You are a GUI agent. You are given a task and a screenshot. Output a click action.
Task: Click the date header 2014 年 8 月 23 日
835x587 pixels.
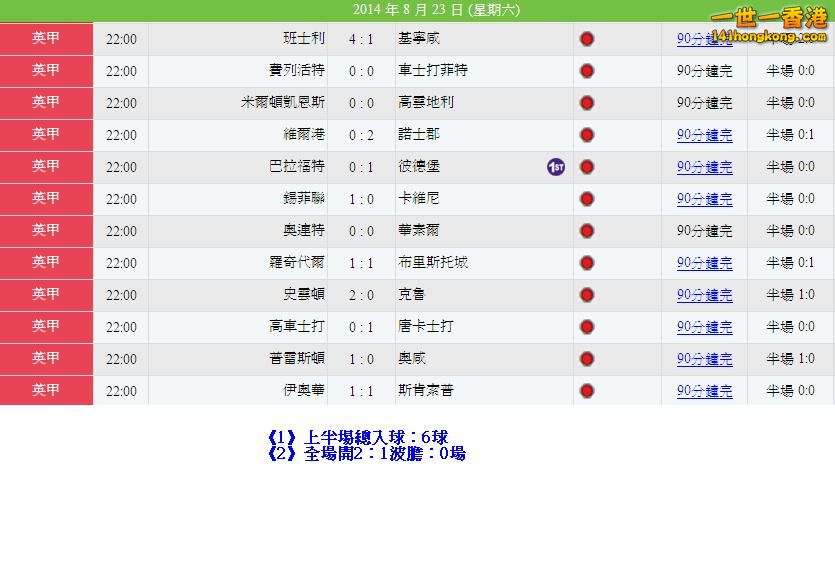coord(436,10)
